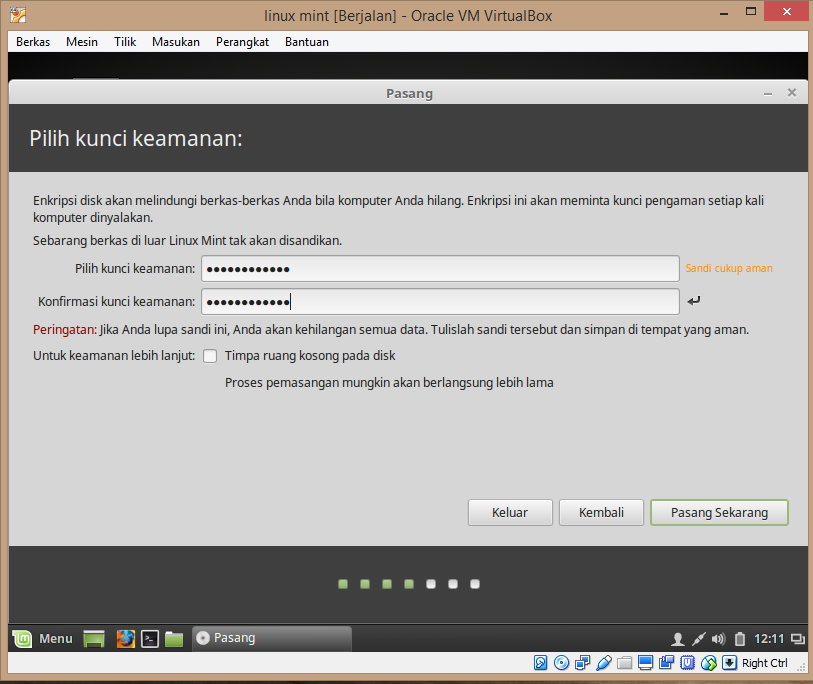Open the 'Mesin' menu

click(x=81, y=41)
